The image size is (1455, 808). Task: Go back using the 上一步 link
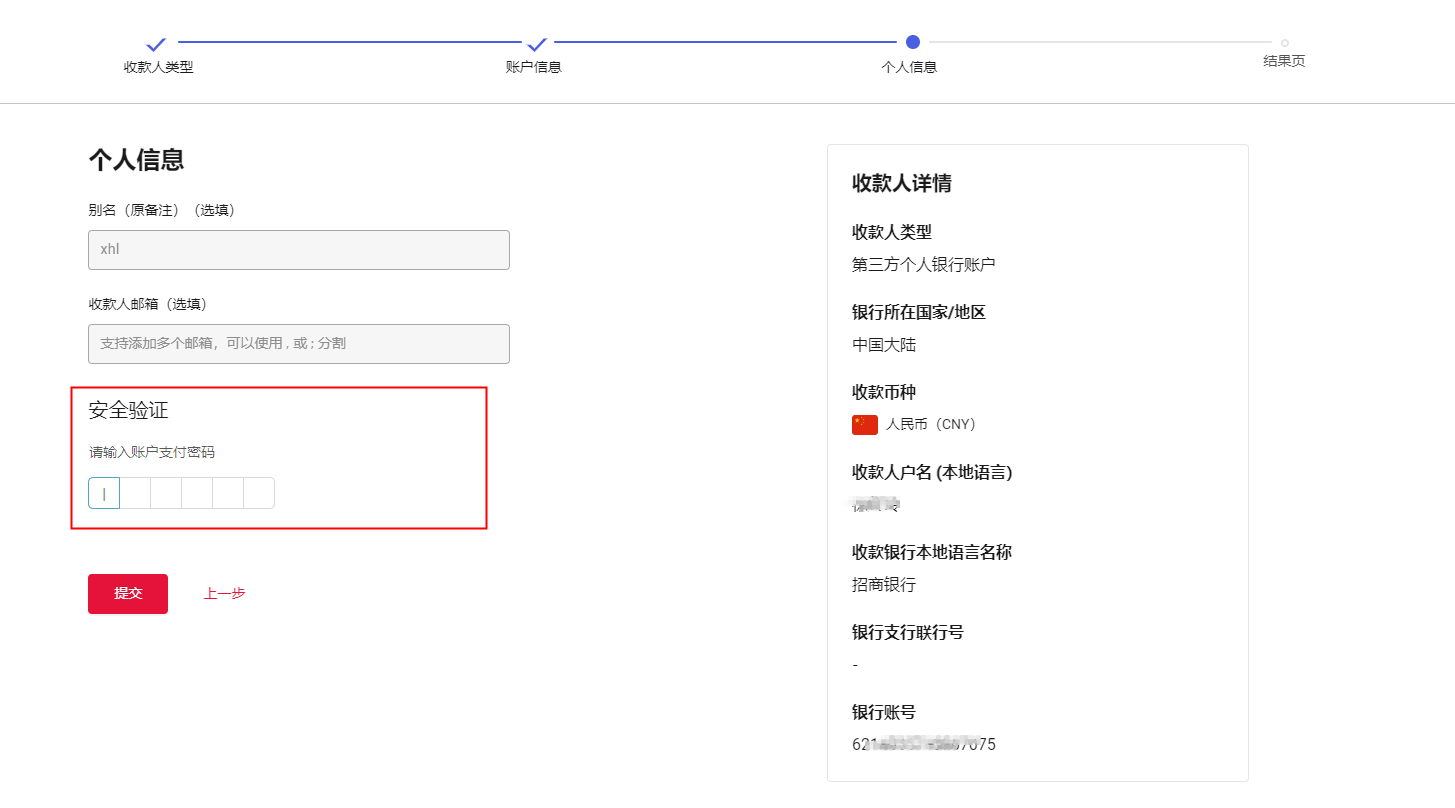pyautogui.click(x=224, y=594)
